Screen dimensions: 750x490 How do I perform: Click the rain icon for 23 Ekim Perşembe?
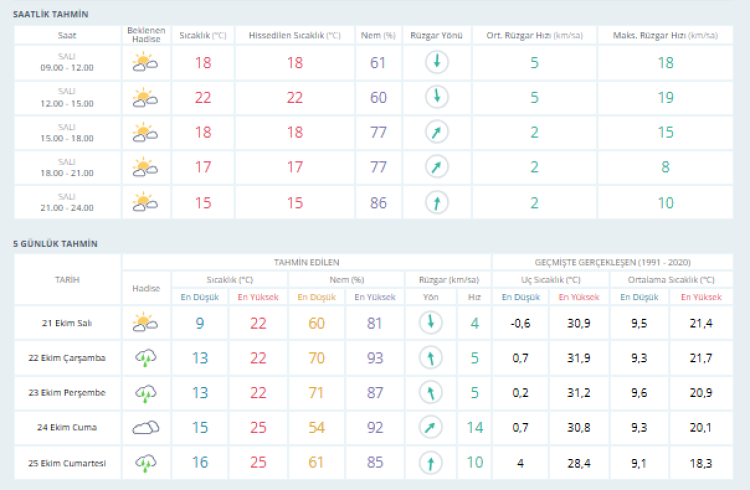tap(146, 392)
